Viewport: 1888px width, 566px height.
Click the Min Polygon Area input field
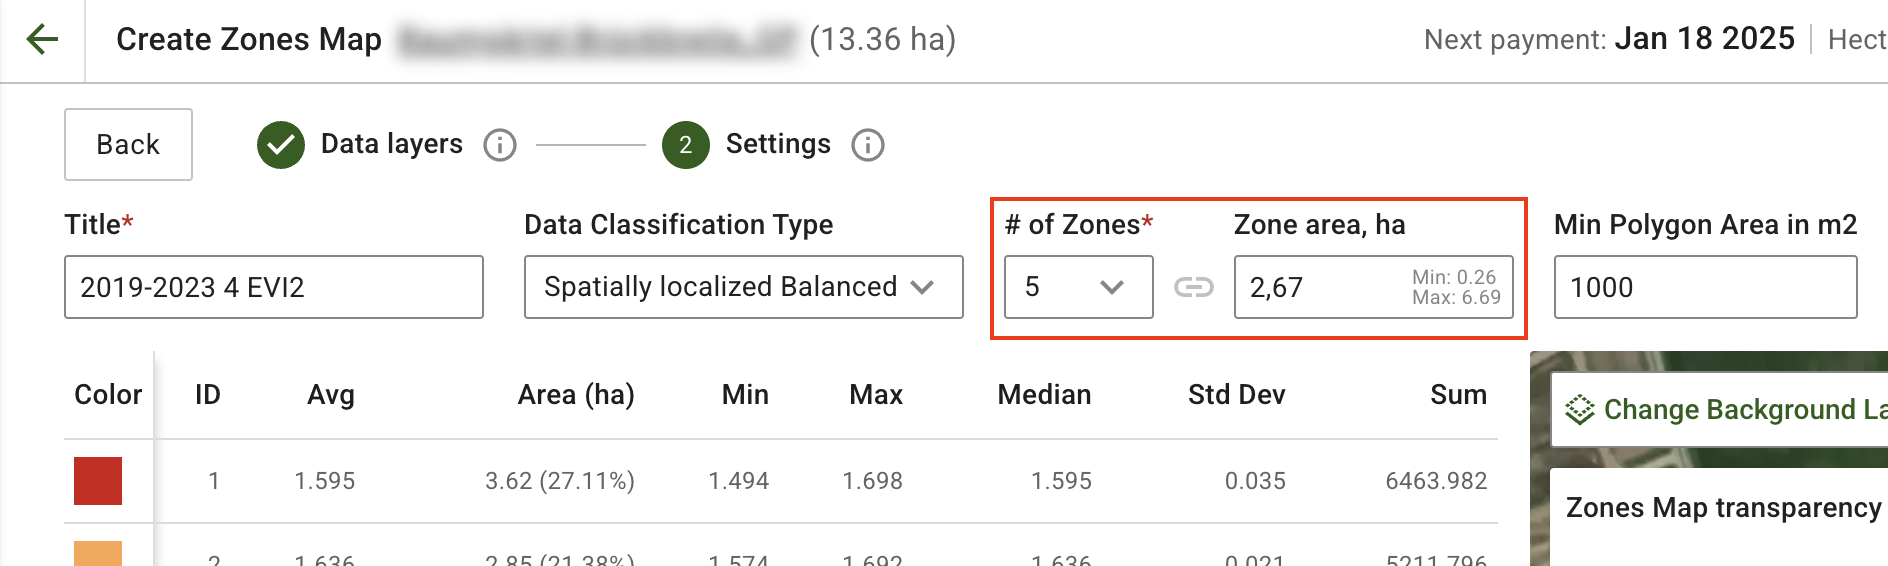(1705, 287)
